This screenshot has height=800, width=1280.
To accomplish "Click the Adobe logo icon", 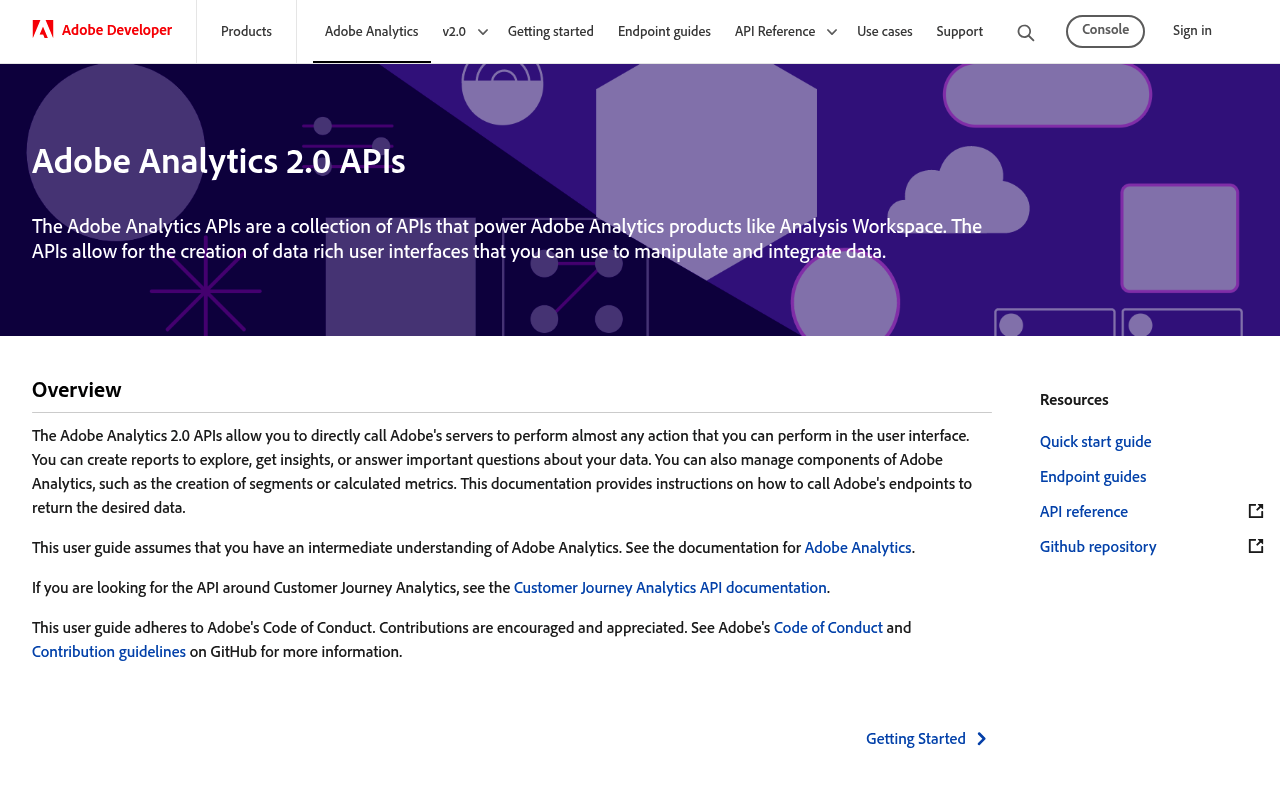I will [x=43, y=29].
